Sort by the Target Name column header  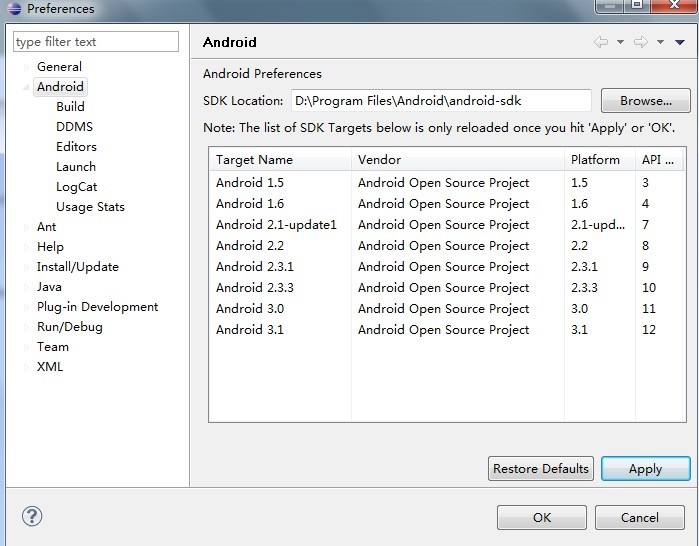(x=280, y=160)
